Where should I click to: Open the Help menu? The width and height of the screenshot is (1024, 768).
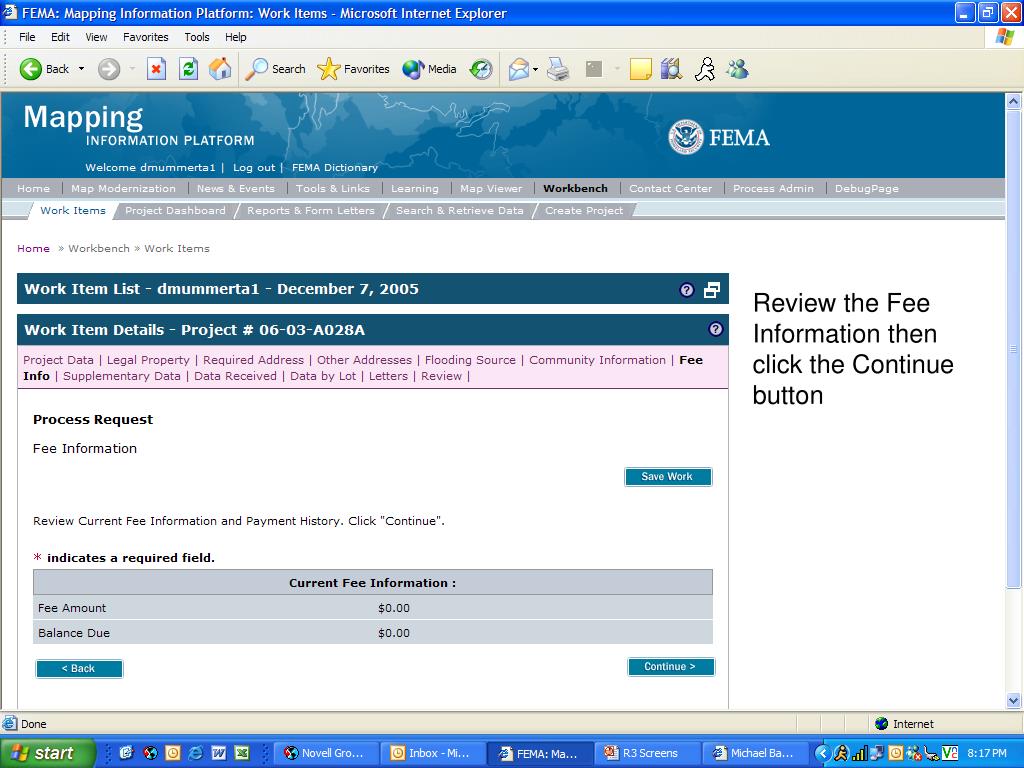tap(236, 37)
